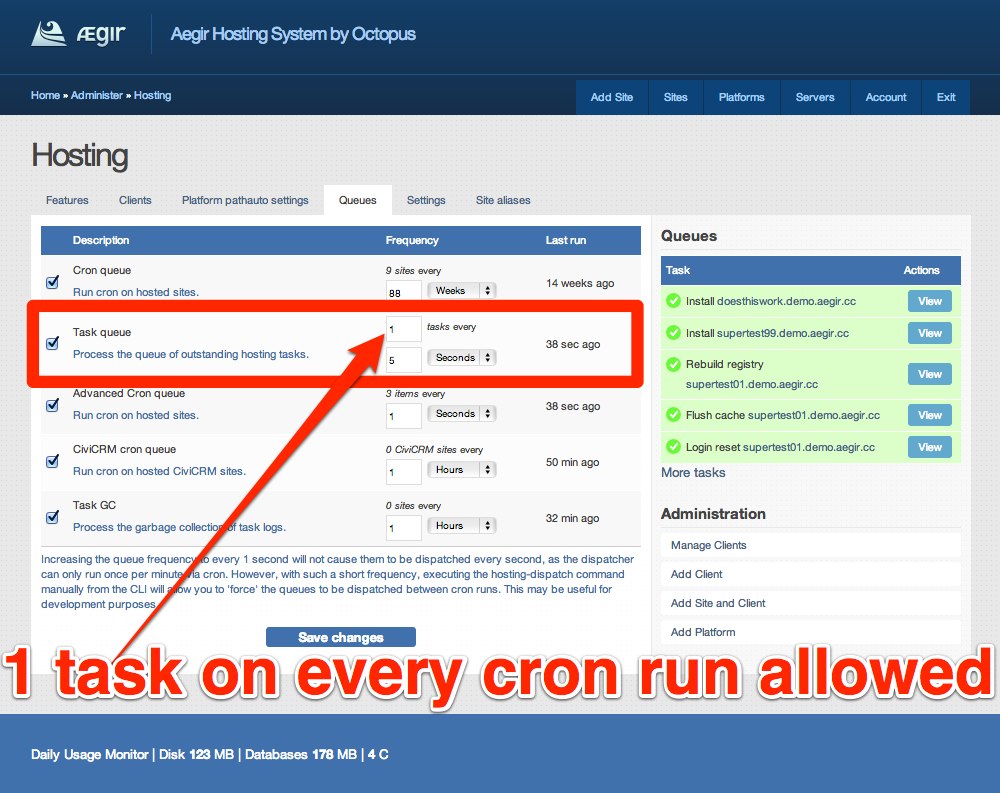Screen dimensions: 1000x793
Task: Open the Task queue Seconds unit dropdown
Action: 462,357
